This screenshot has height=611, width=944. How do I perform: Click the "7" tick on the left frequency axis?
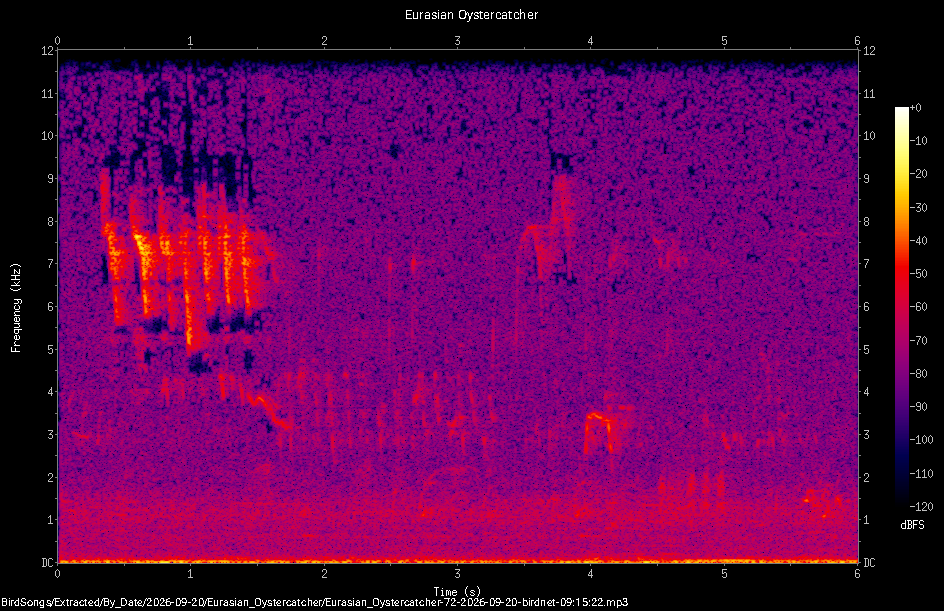[50, 264]
